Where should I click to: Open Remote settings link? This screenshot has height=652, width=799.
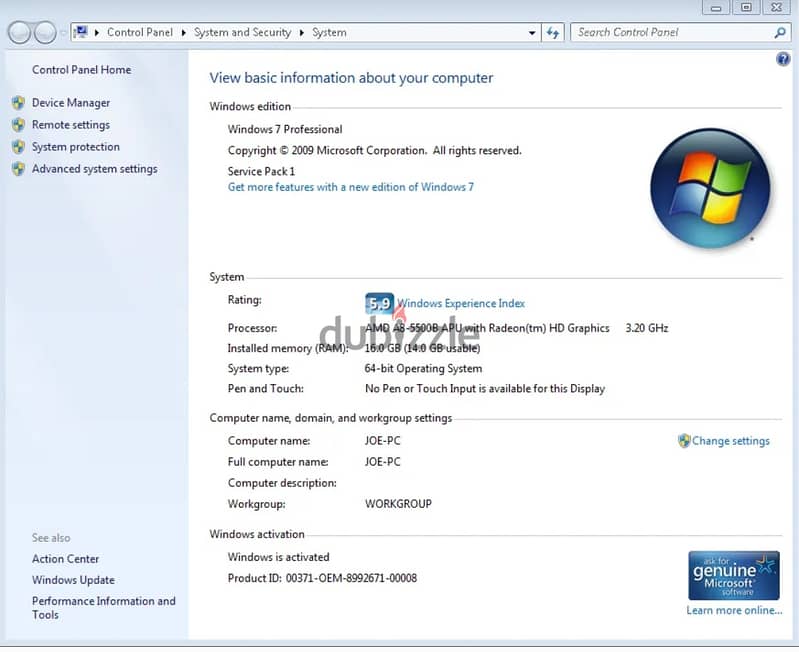click(71, 125)
